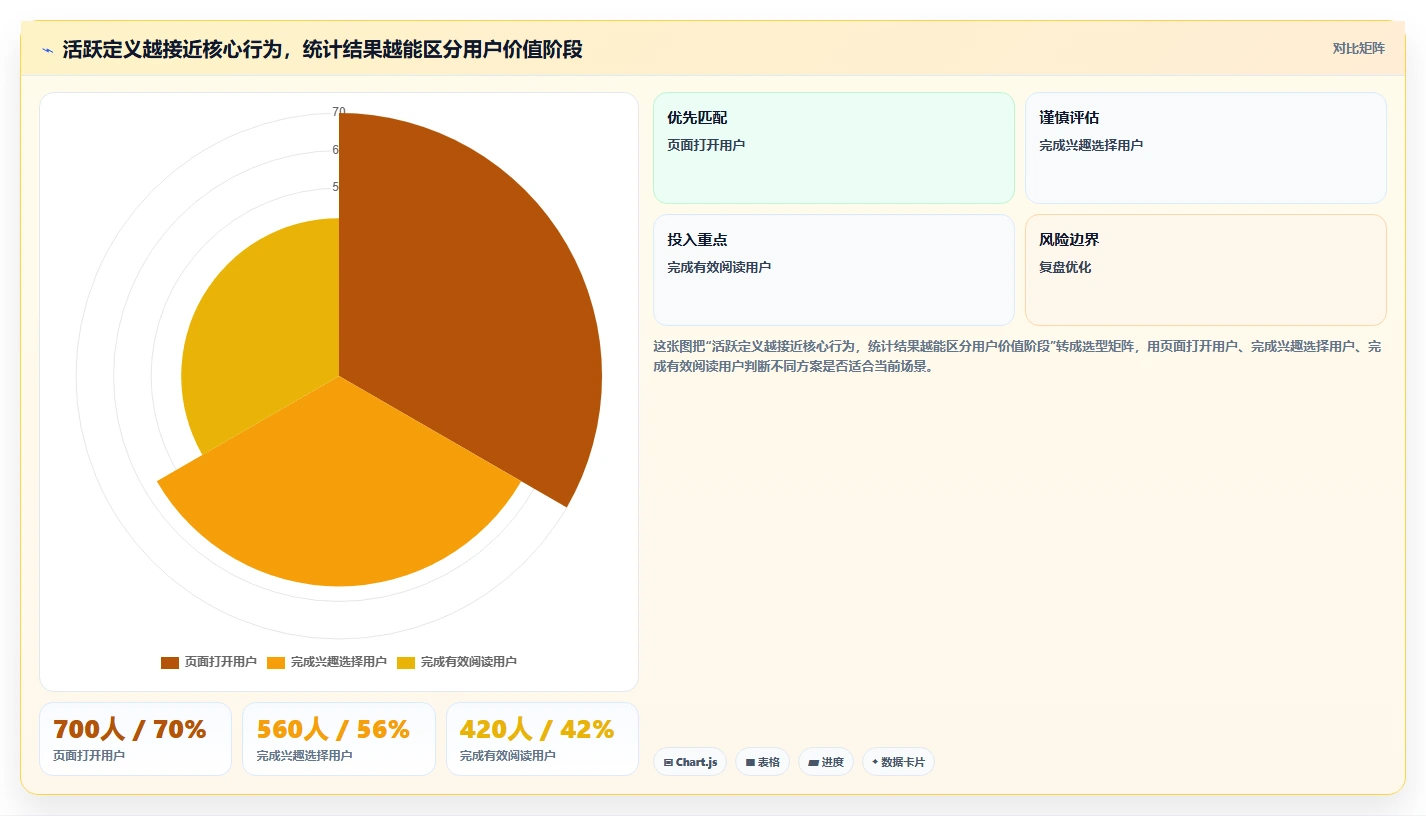
Task: Click 复盘优化 text in 风险边界 card
Action: pos(1065,267)
